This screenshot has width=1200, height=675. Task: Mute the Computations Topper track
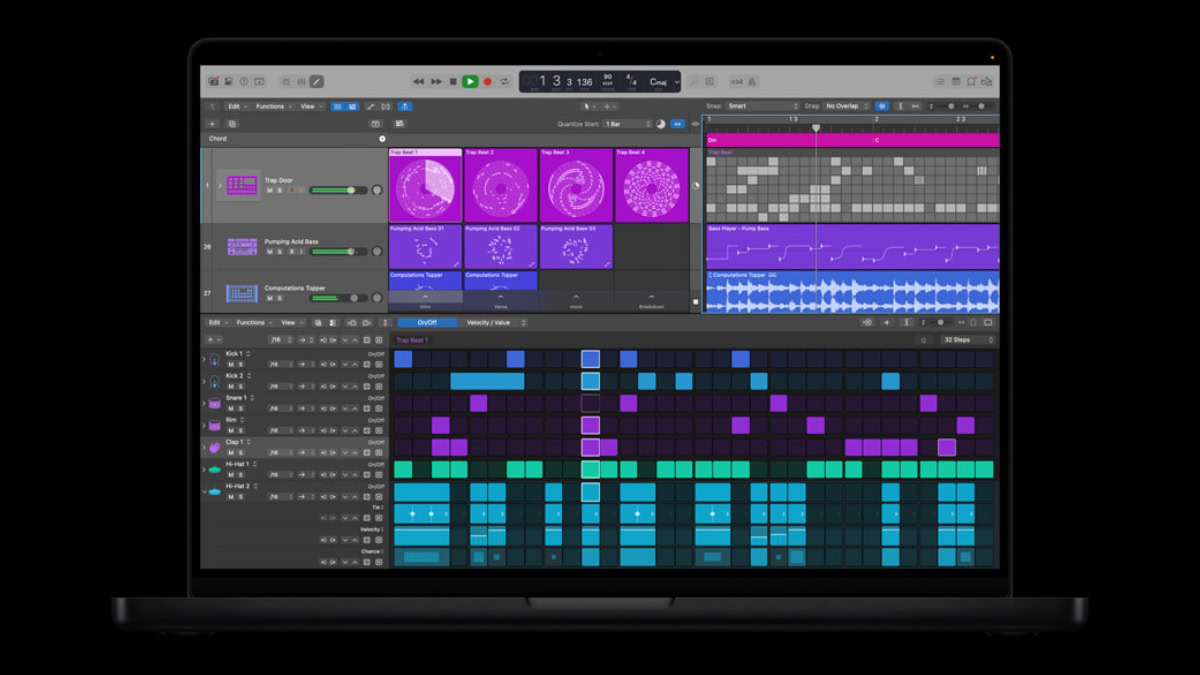tap(269, 298)
